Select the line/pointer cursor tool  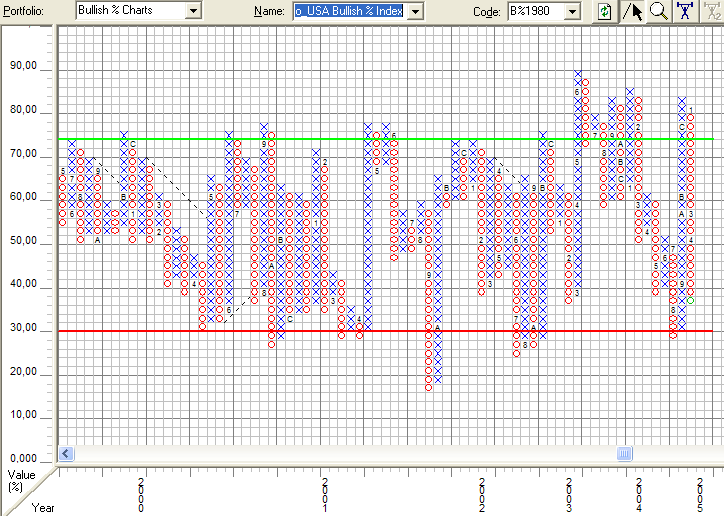click(x=633, y=11)
